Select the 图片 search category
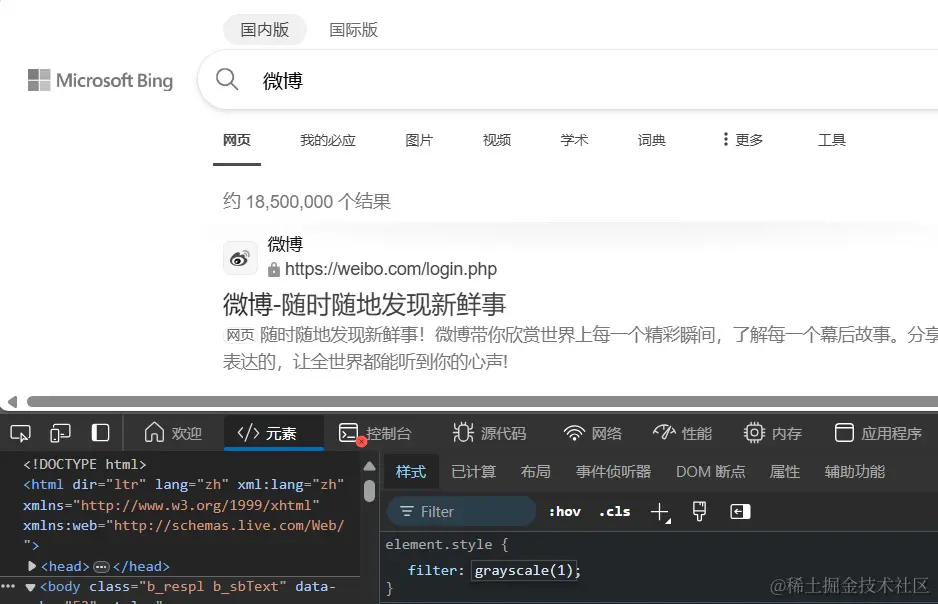The height and width of the screenshot is (604, 938). tap(419, 140)
